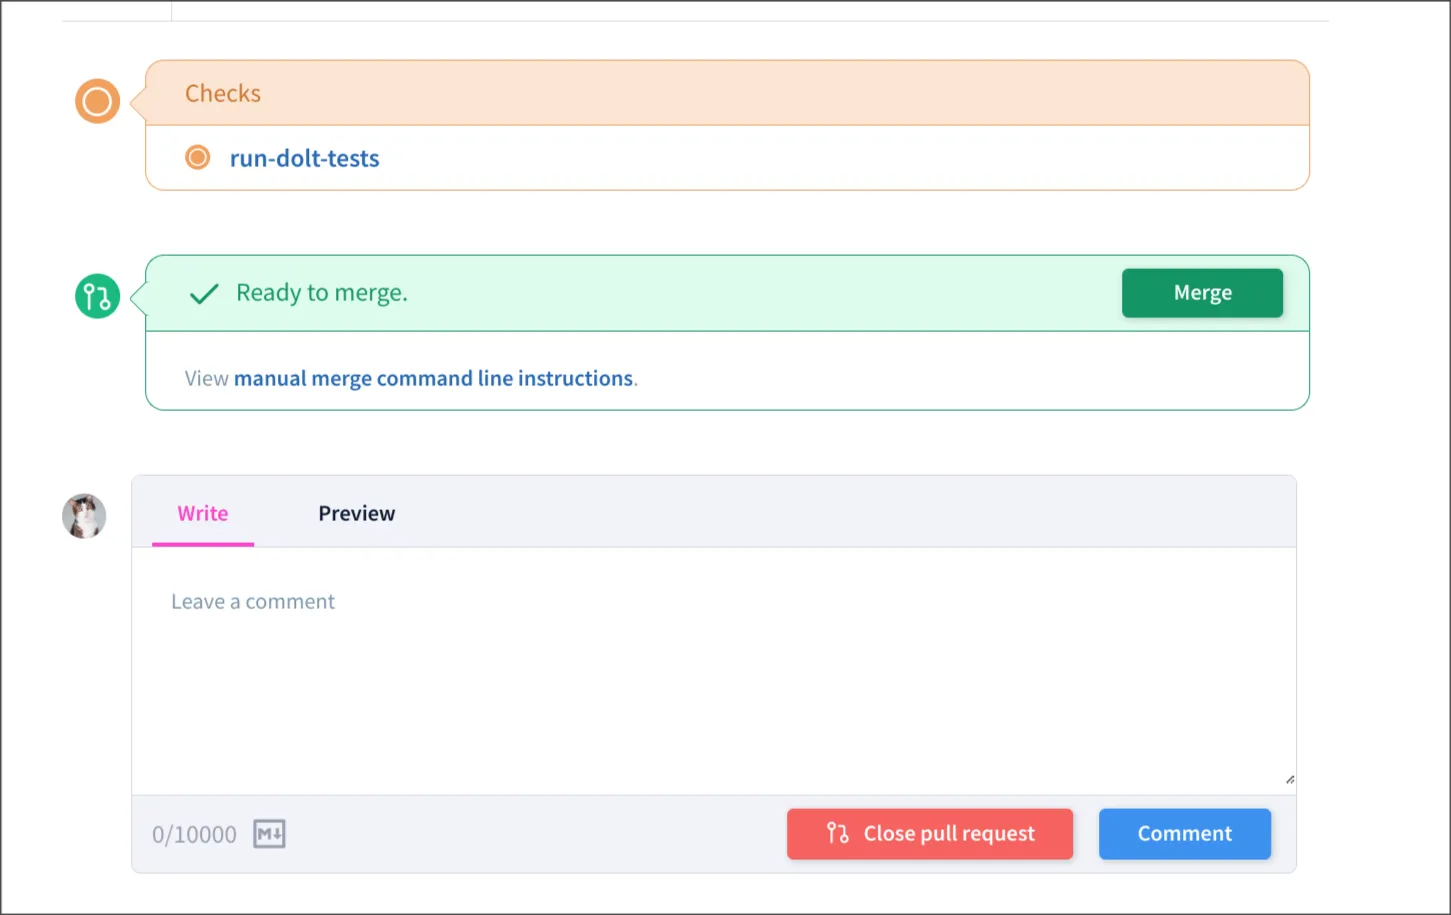
Task: Click the checkmark next to Ready to merge
Action: point(204,294)
